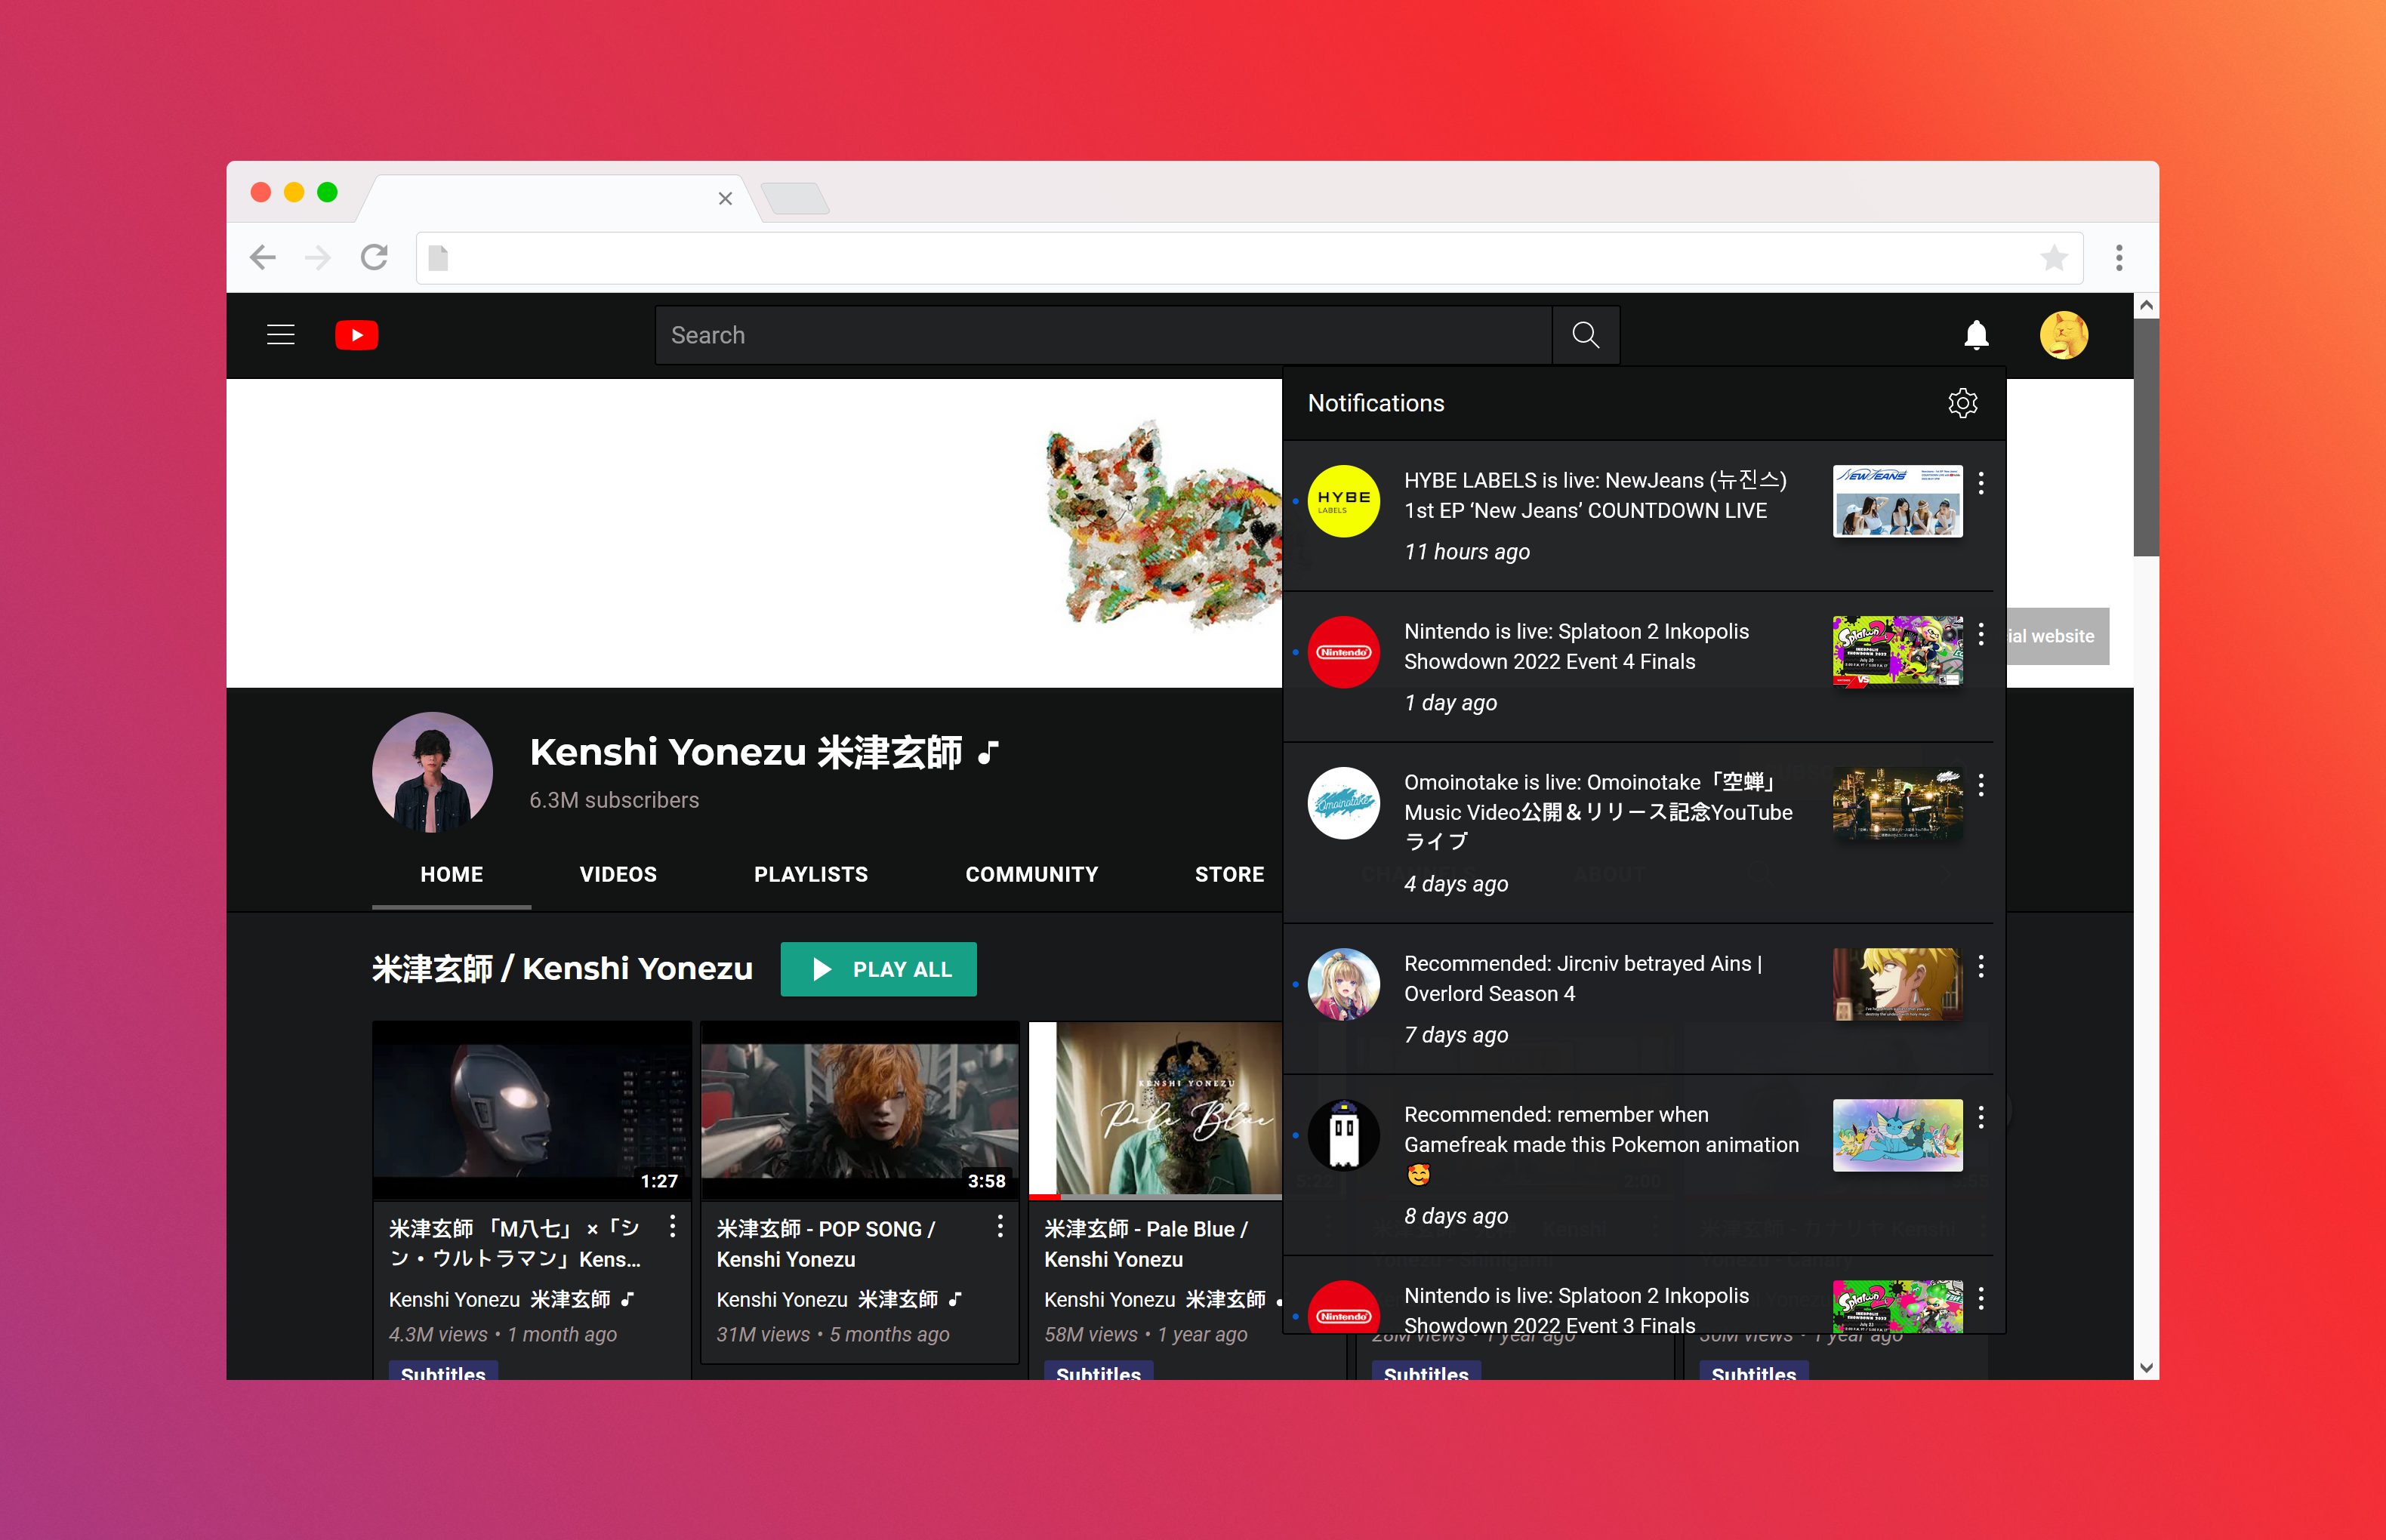Switch to the PLAYLISTS tab
Image resolution: width=2386 pixels, height=1540 pixels.
pos(810,874)
